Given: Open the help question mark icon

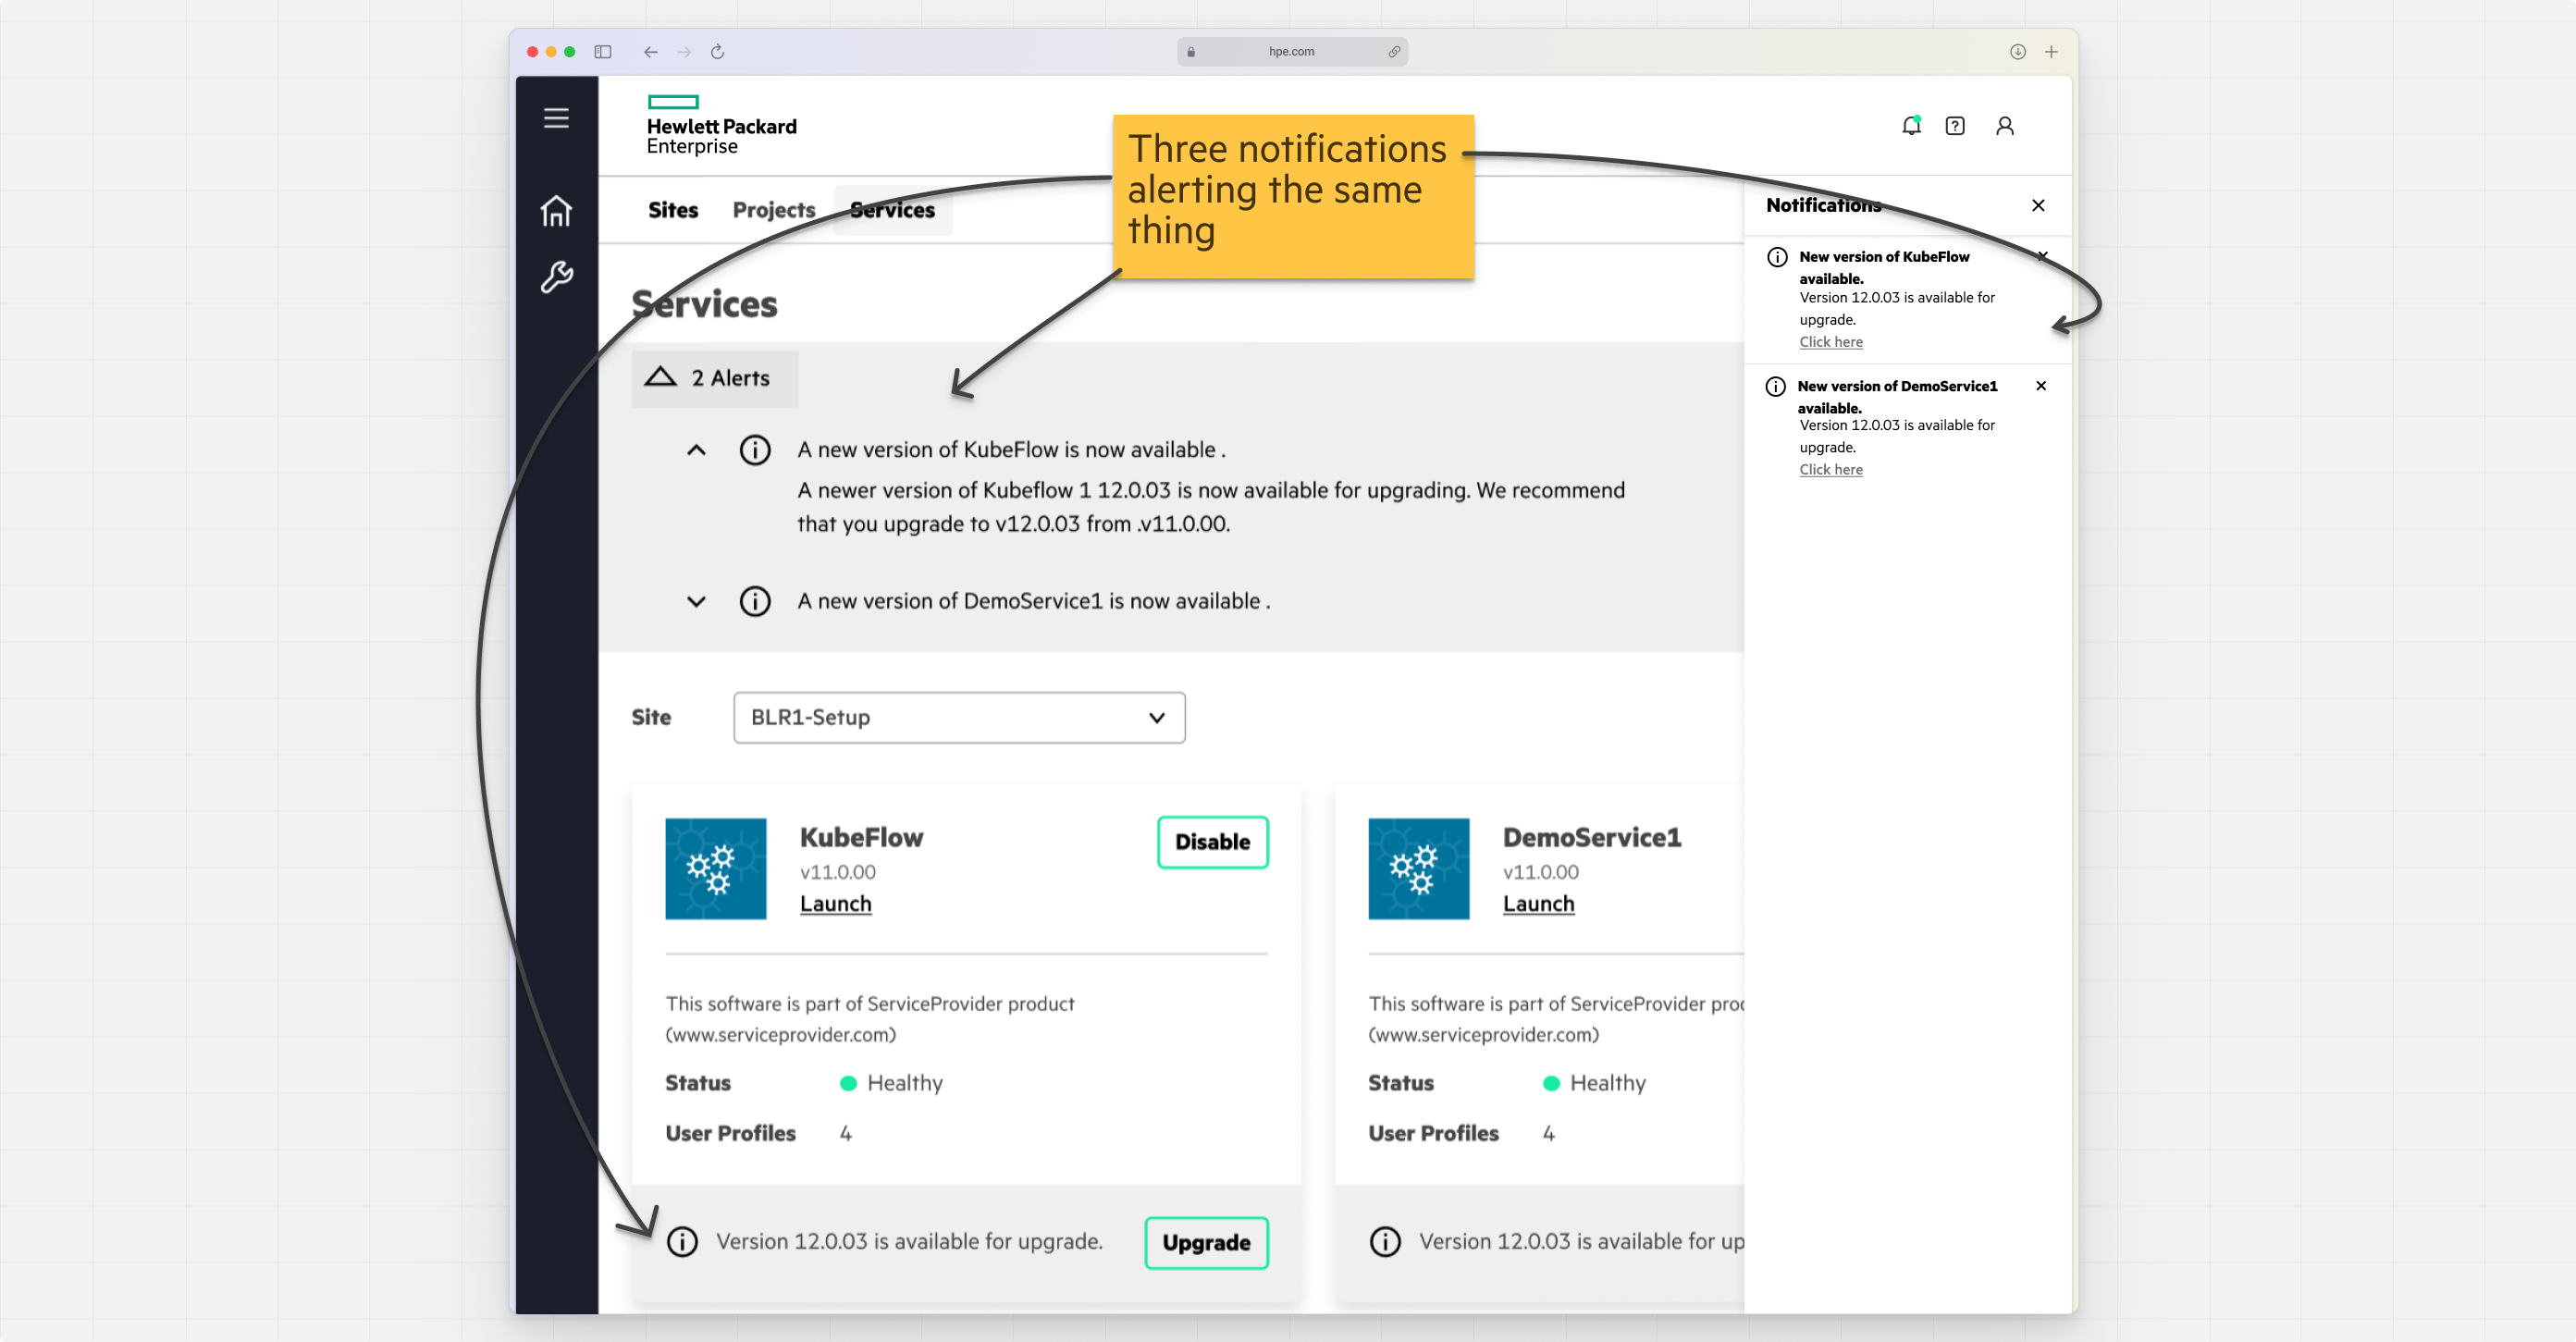Looking at the screenshot, I should click(x=1955, y=126).
